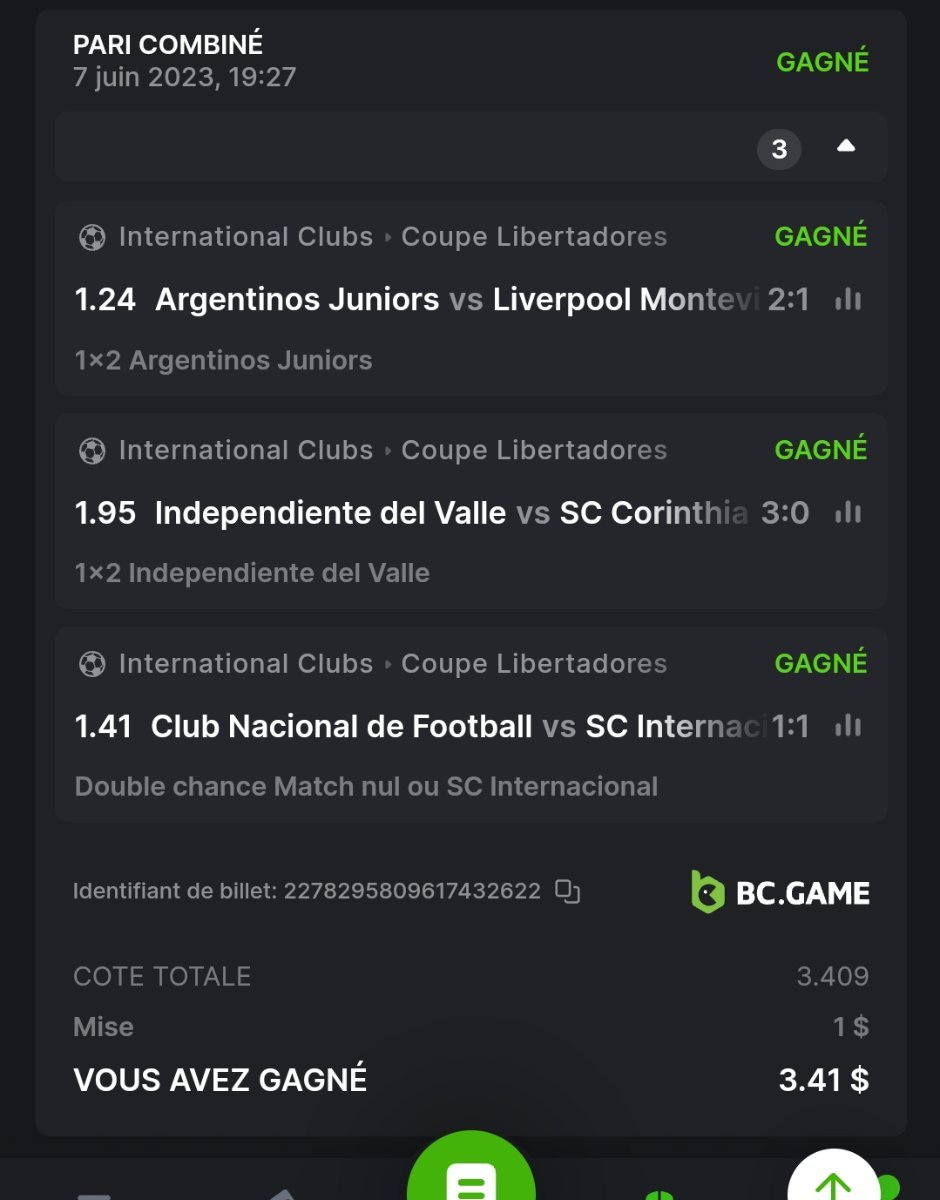940x1200 pixels.
Task: Open stats icon for Independiente del Valle match
Action: click(848, 512)
